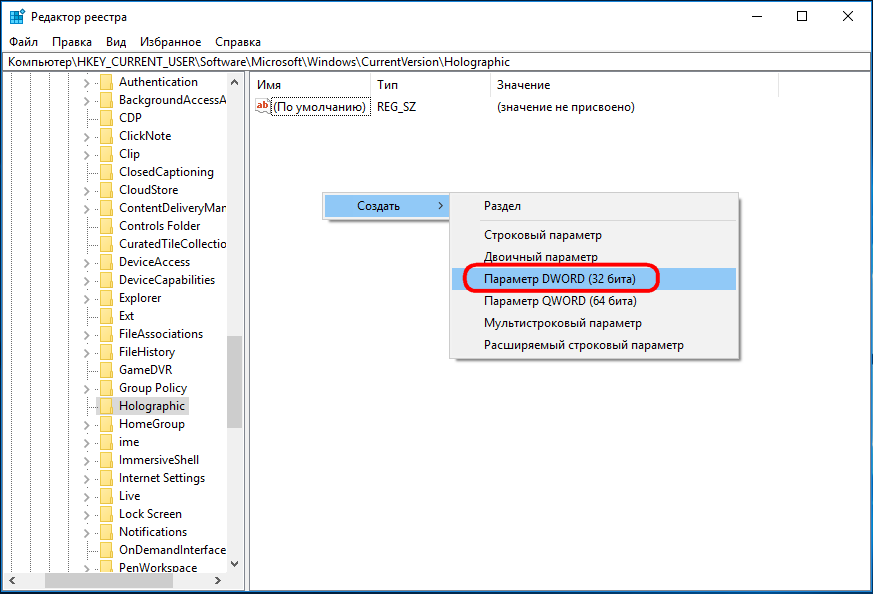Expand the ContentDeliveryMar key

pos(86,209)
